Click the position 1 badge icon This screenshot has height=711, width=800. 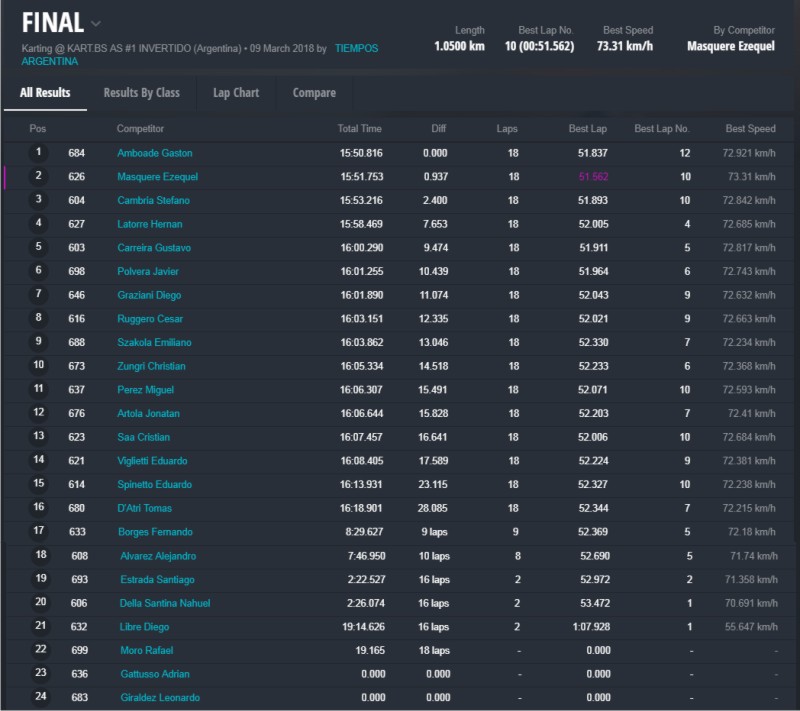coord(39,153)
